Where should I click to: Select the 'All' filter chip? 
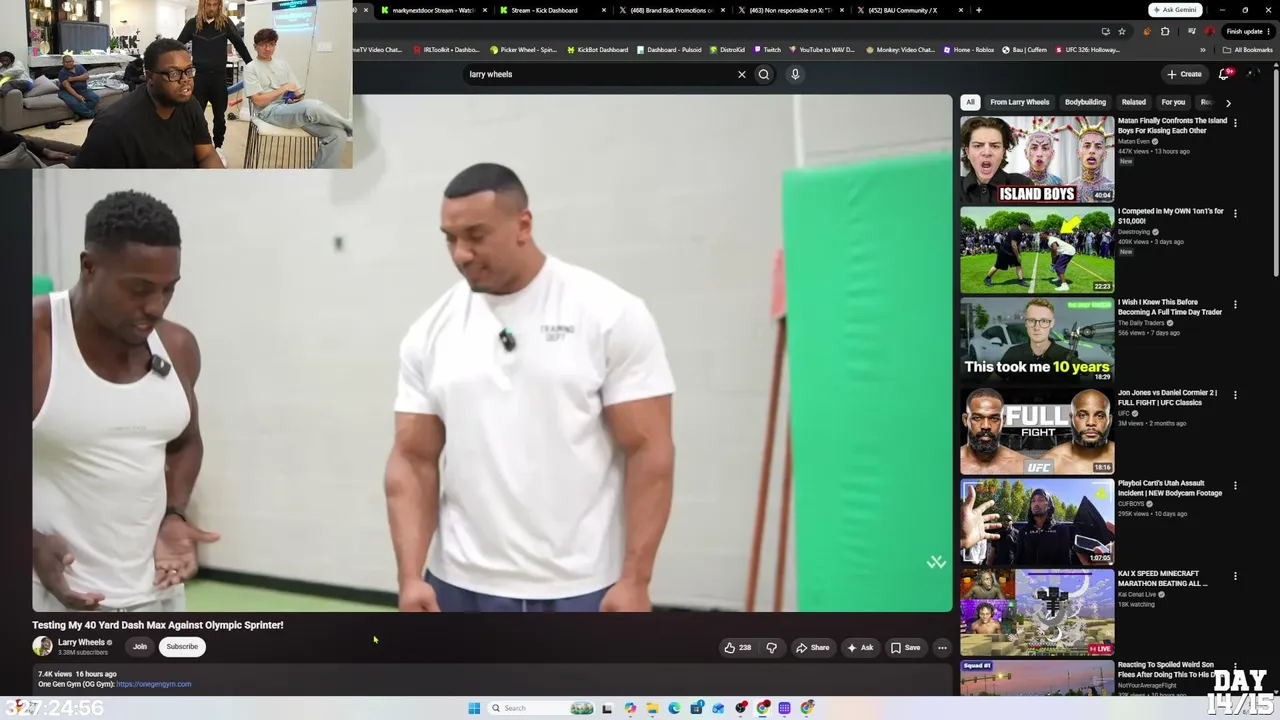[970, 102]
